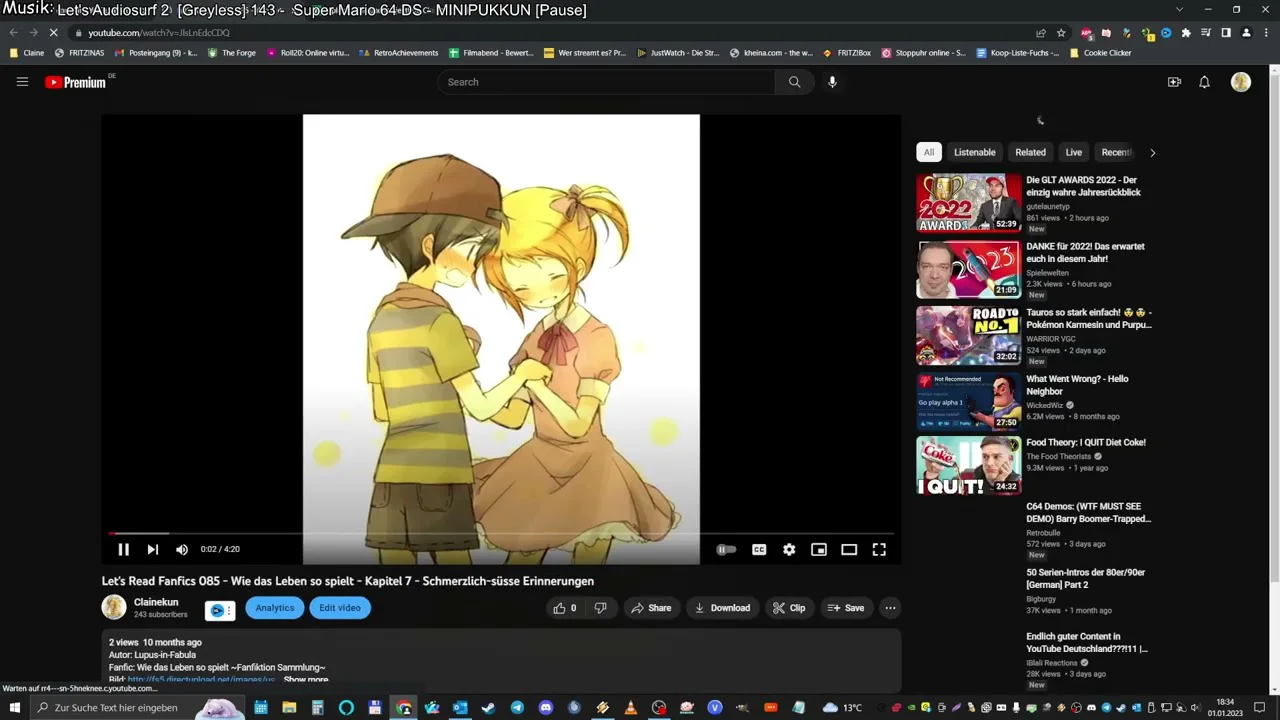Toggle the autoplay switch in the player
Viewport: 1280px width, 720px height.
727,549
